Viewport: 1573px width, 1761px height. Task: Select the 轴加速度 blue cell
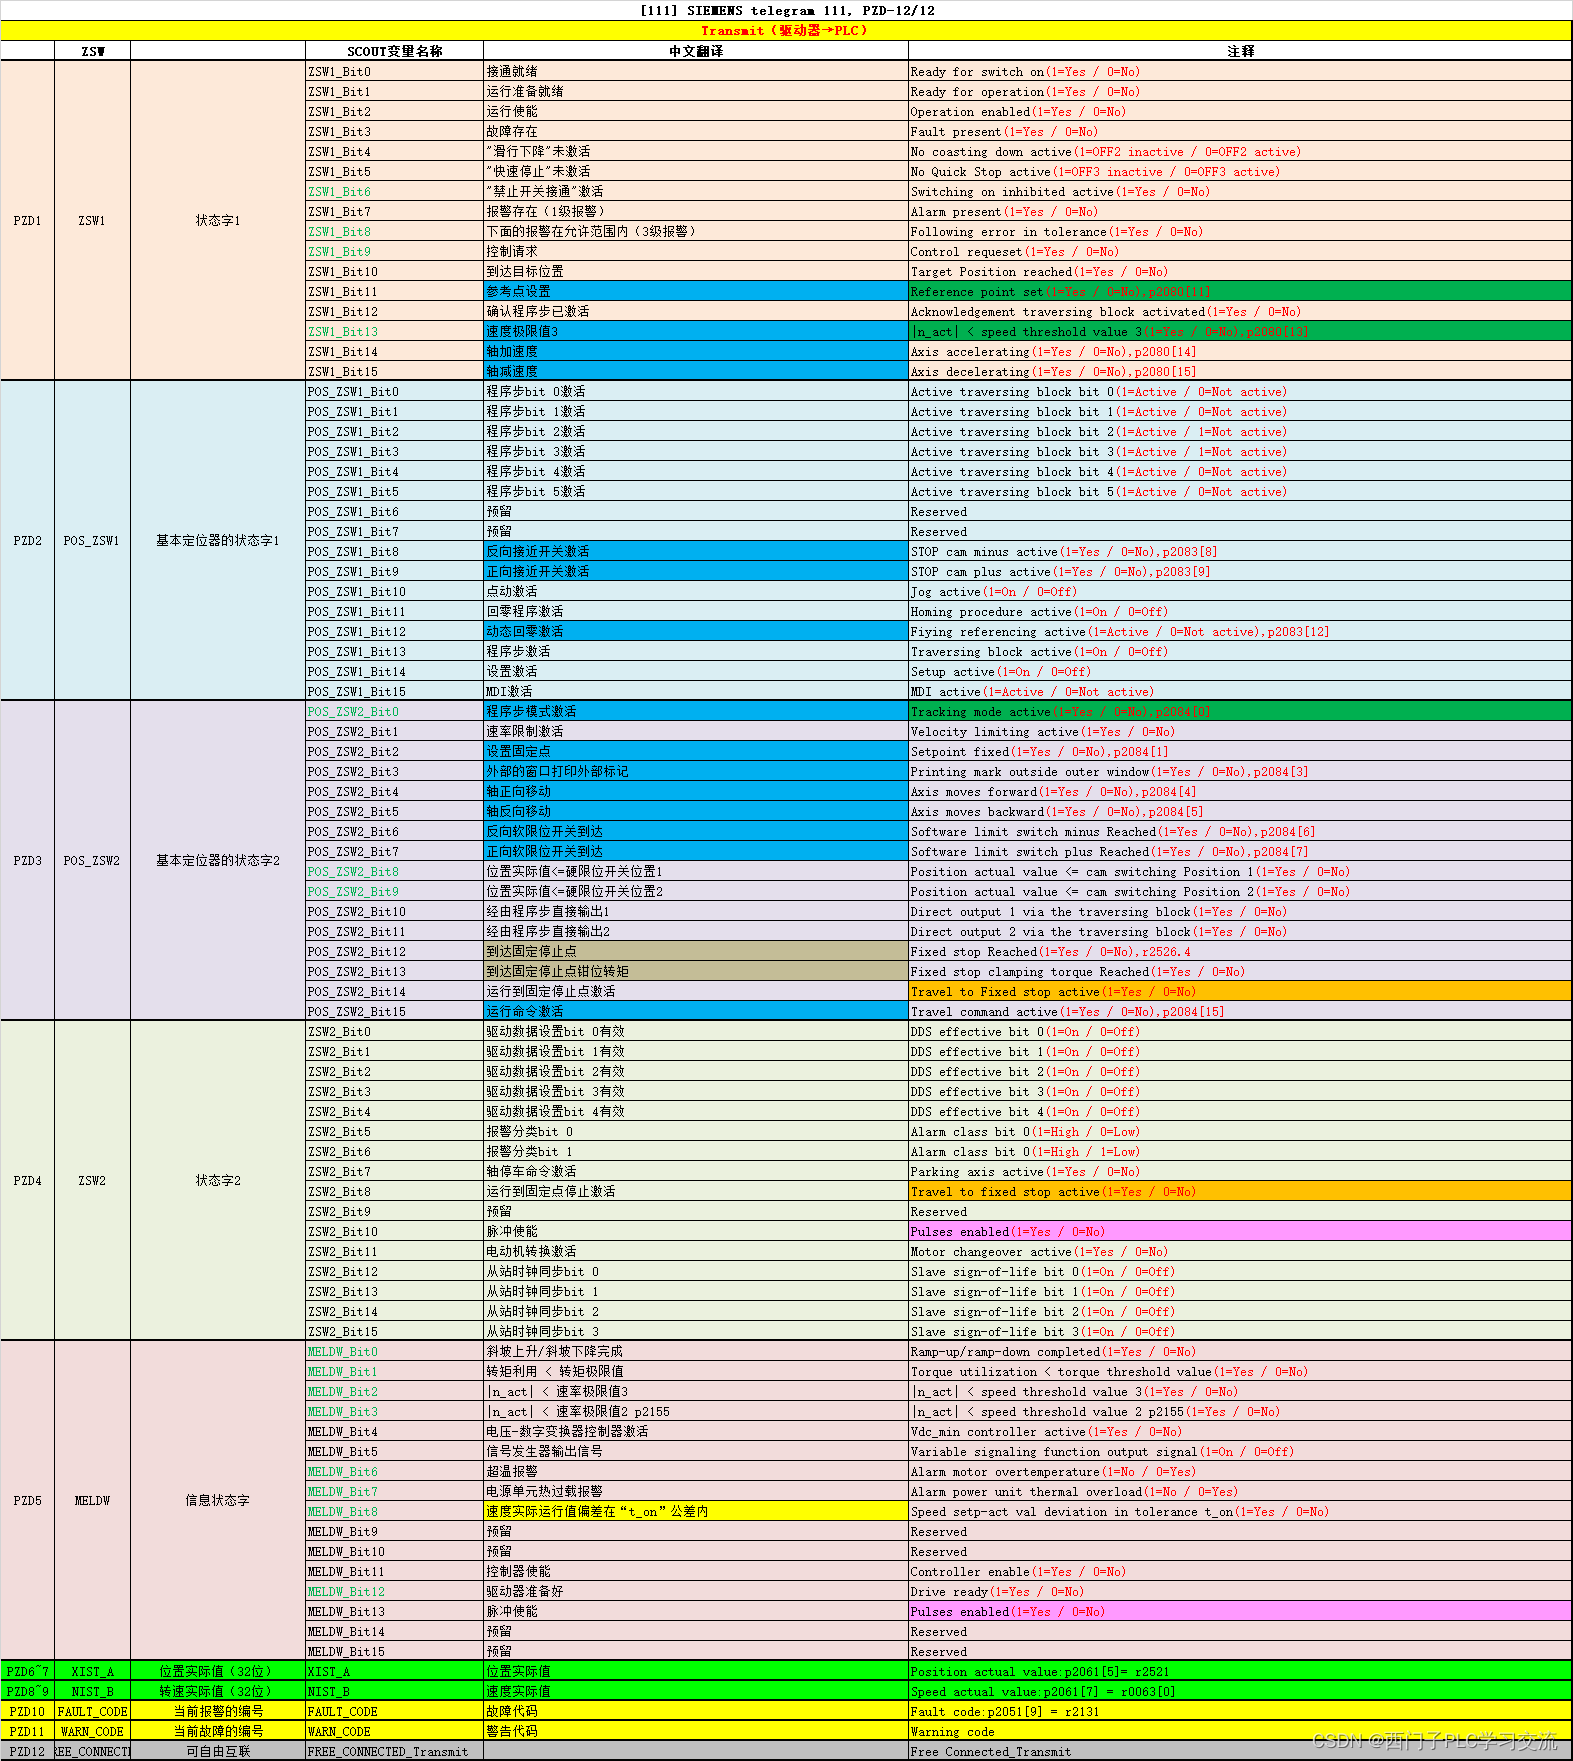[x=696, y=351]
